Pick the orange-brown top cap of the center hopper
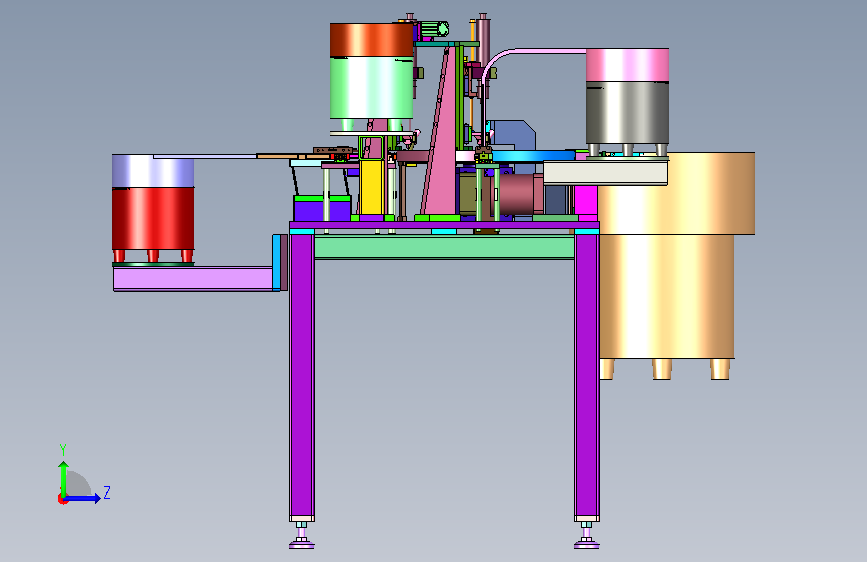Viewport: 867px width, 562px height. [372, 40]
